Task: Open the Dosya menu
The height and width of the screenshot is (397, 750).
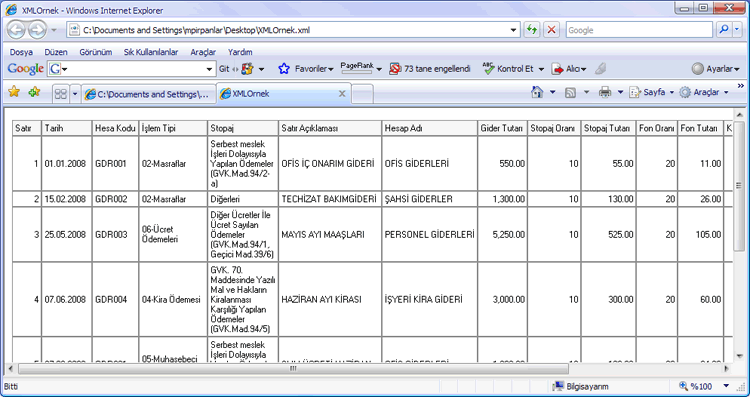Action: [x=21, y=52]
